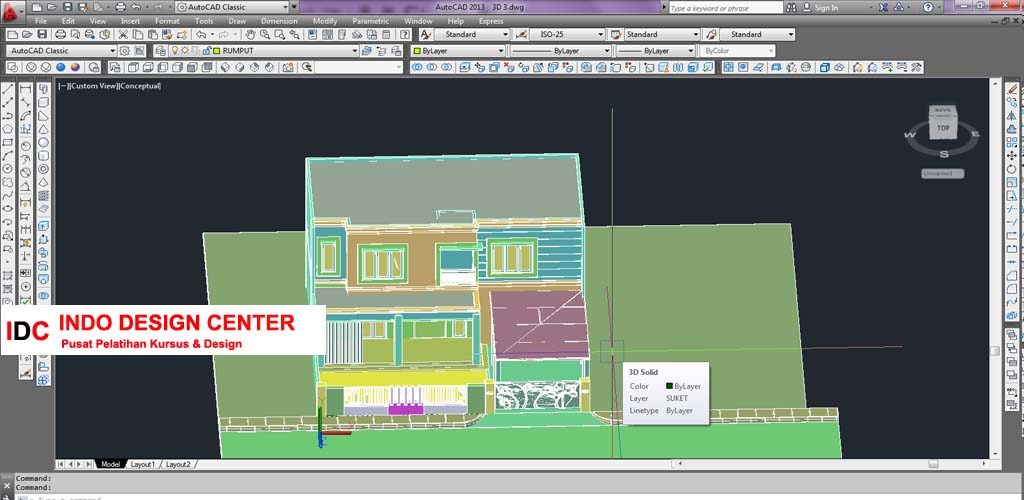Click the Dimension Style icon
This screenshot has height=500, width=1024.
point(521,35)
